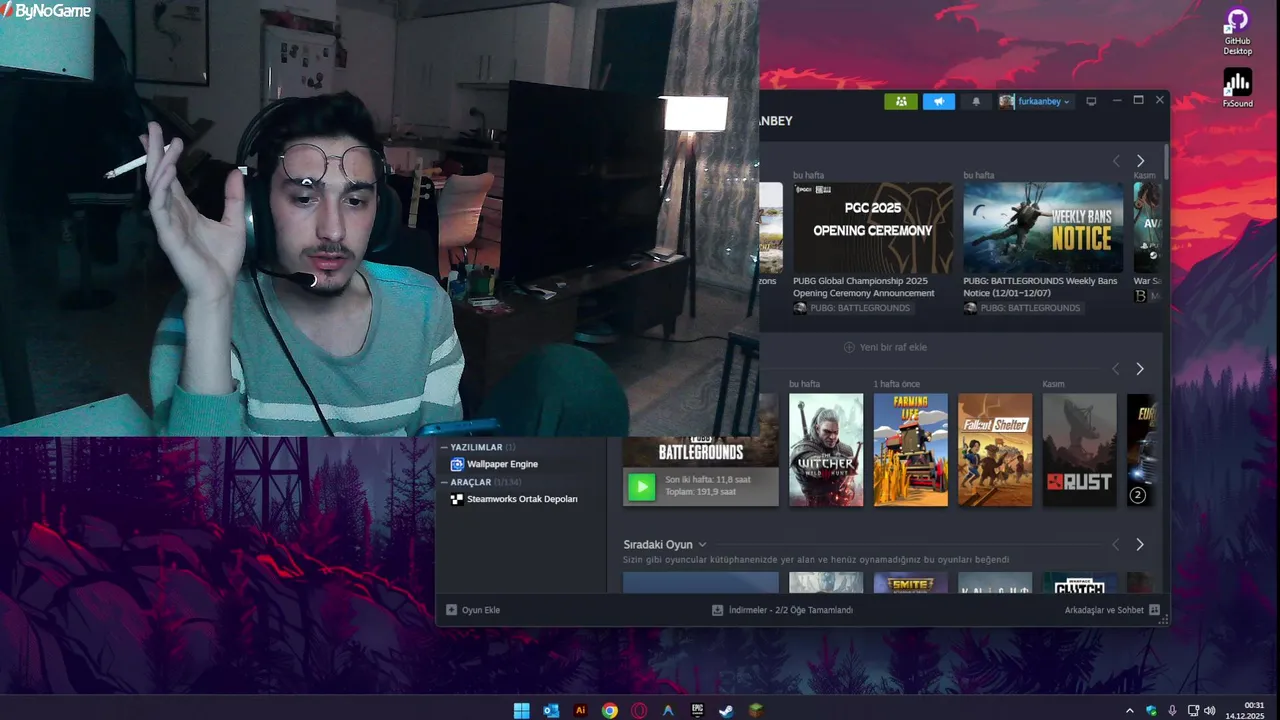The image size is (1280, 720).
Task: Open the Windows Start menu
Action: point(521,711)
